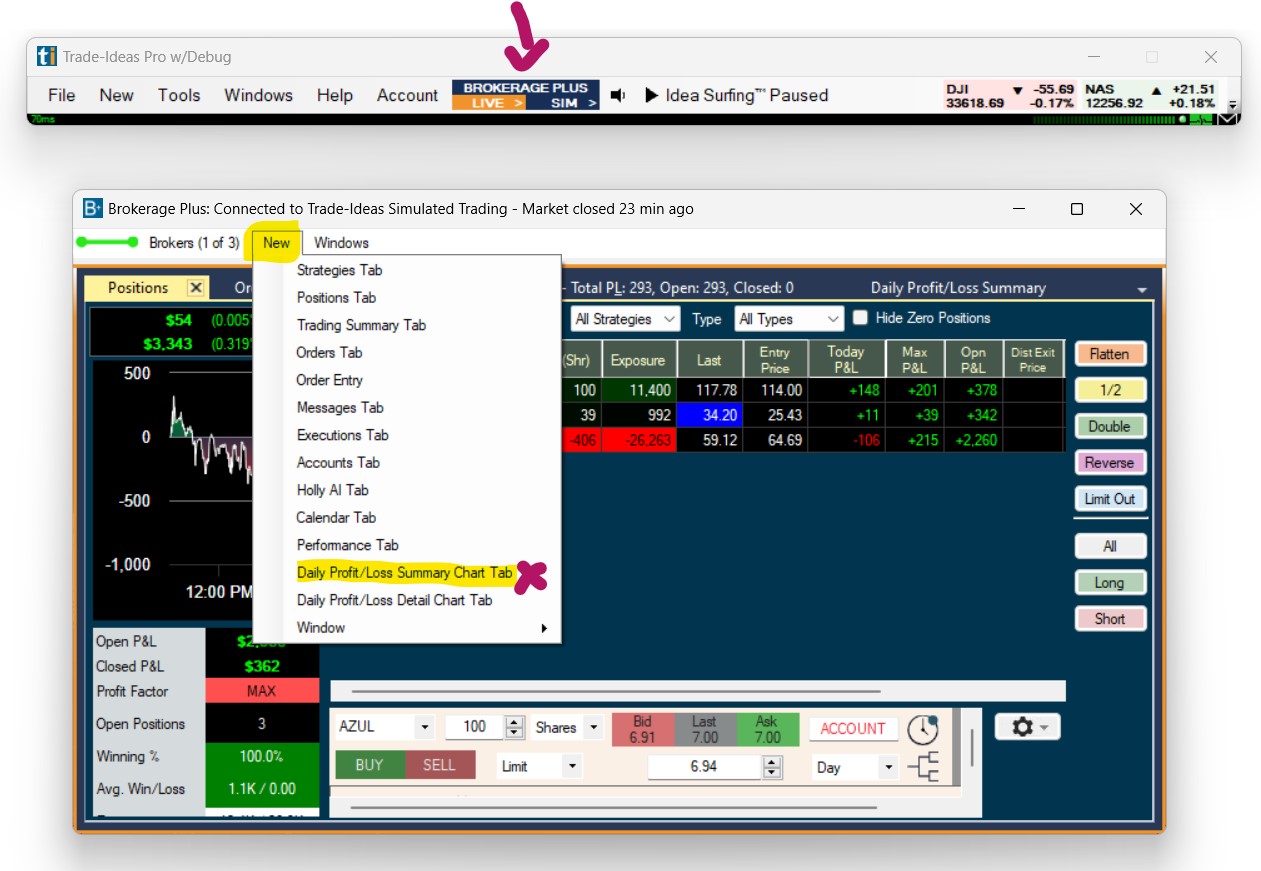
Task: Click the Brokerage Plus LIVE button
Action: point(488,103)
